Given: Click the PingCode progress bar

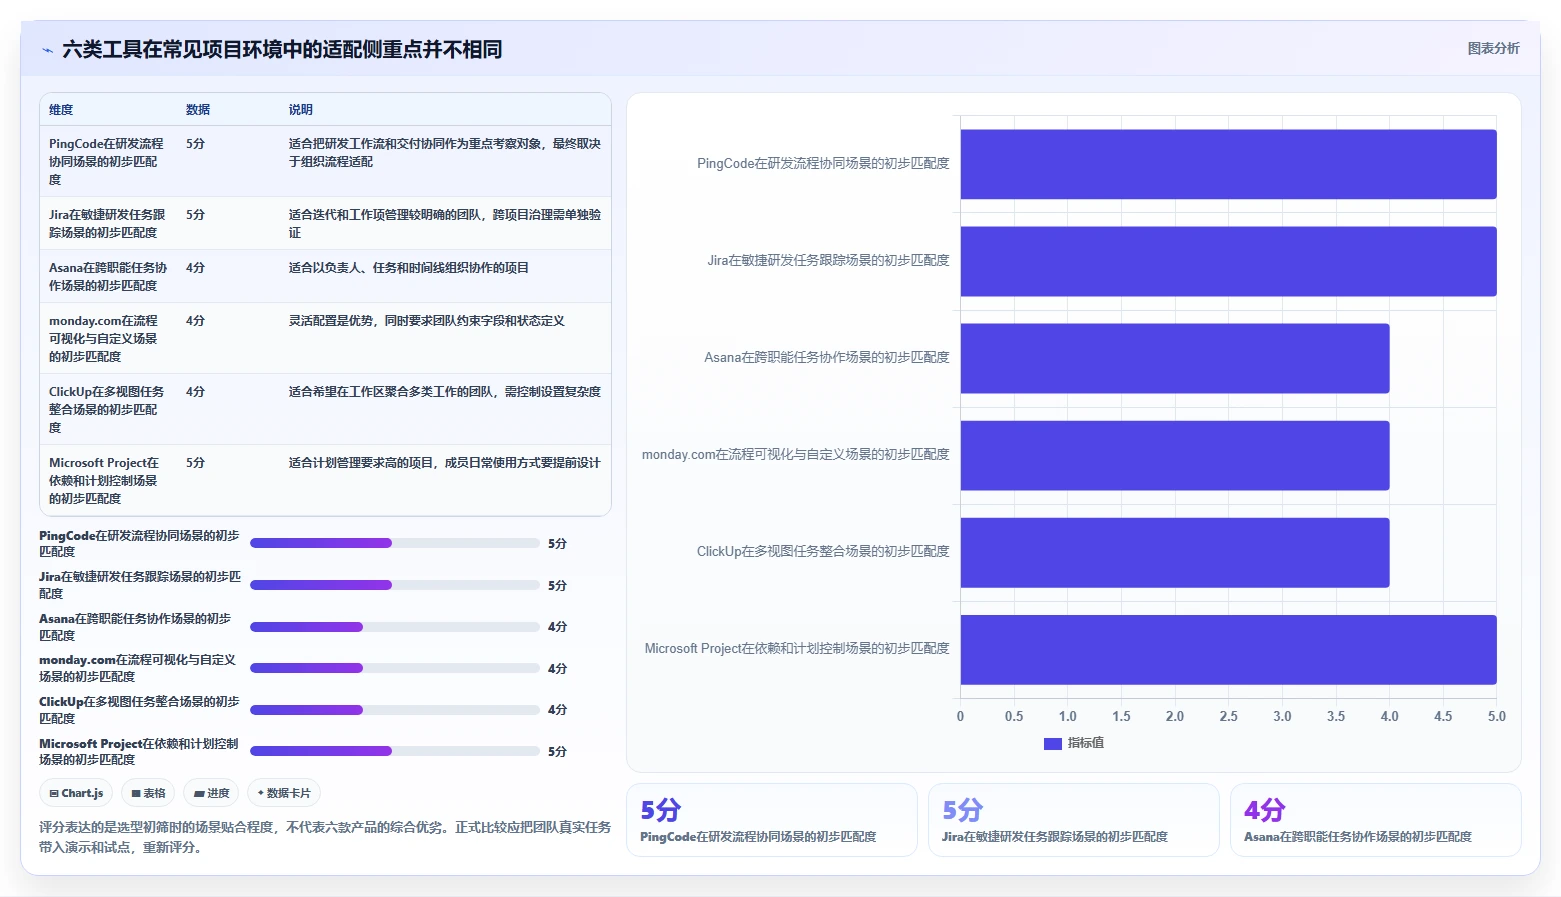Looking at the screenshot, I should point(395,543).
